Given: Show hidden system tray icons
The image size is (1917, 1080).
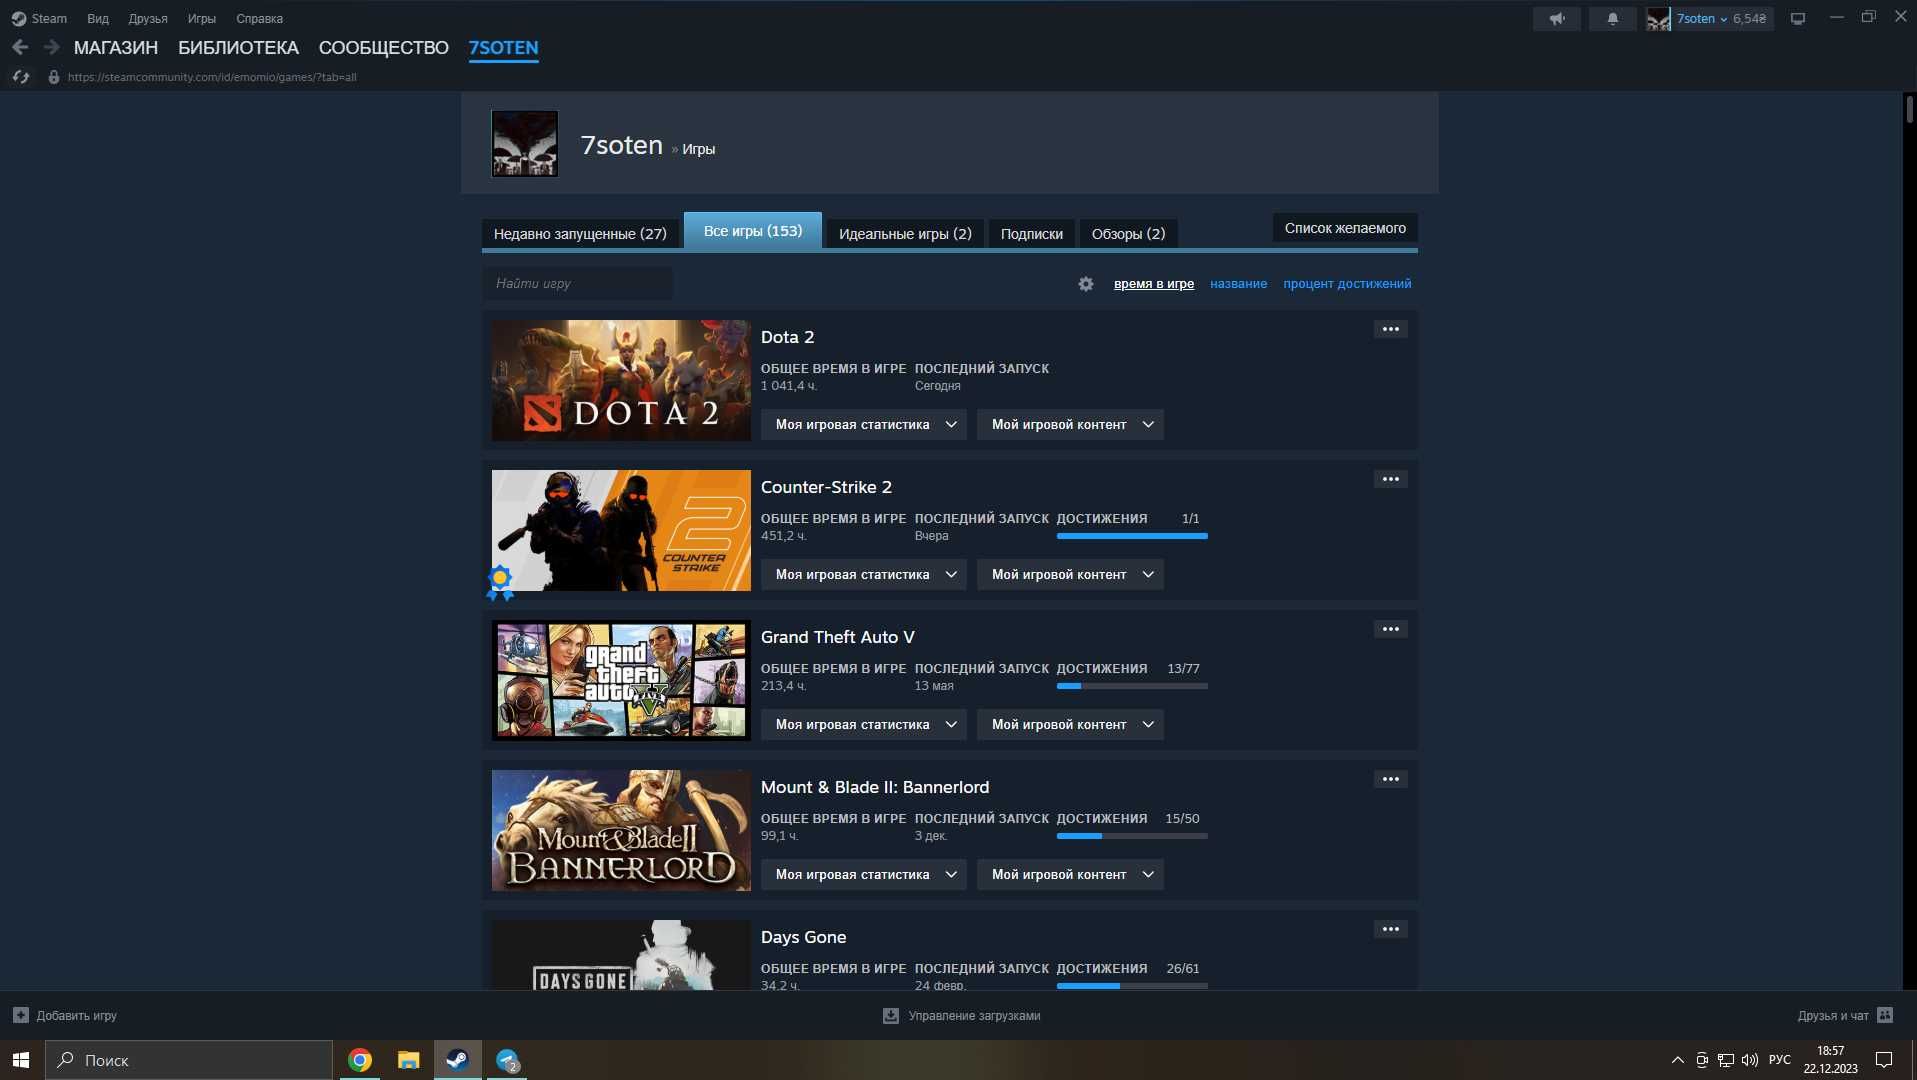Looking at the screenshot, I should [x=1677, y=1060].
